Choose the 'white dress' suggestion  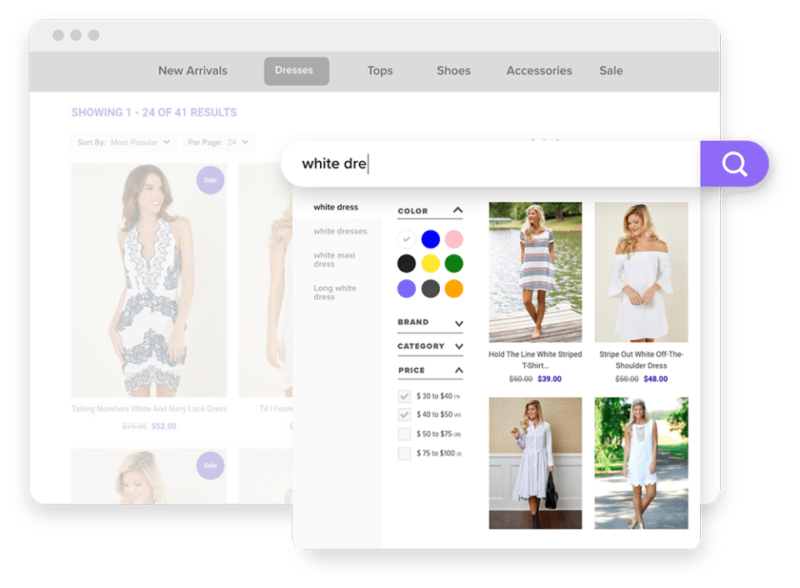[x=336, y=207]
